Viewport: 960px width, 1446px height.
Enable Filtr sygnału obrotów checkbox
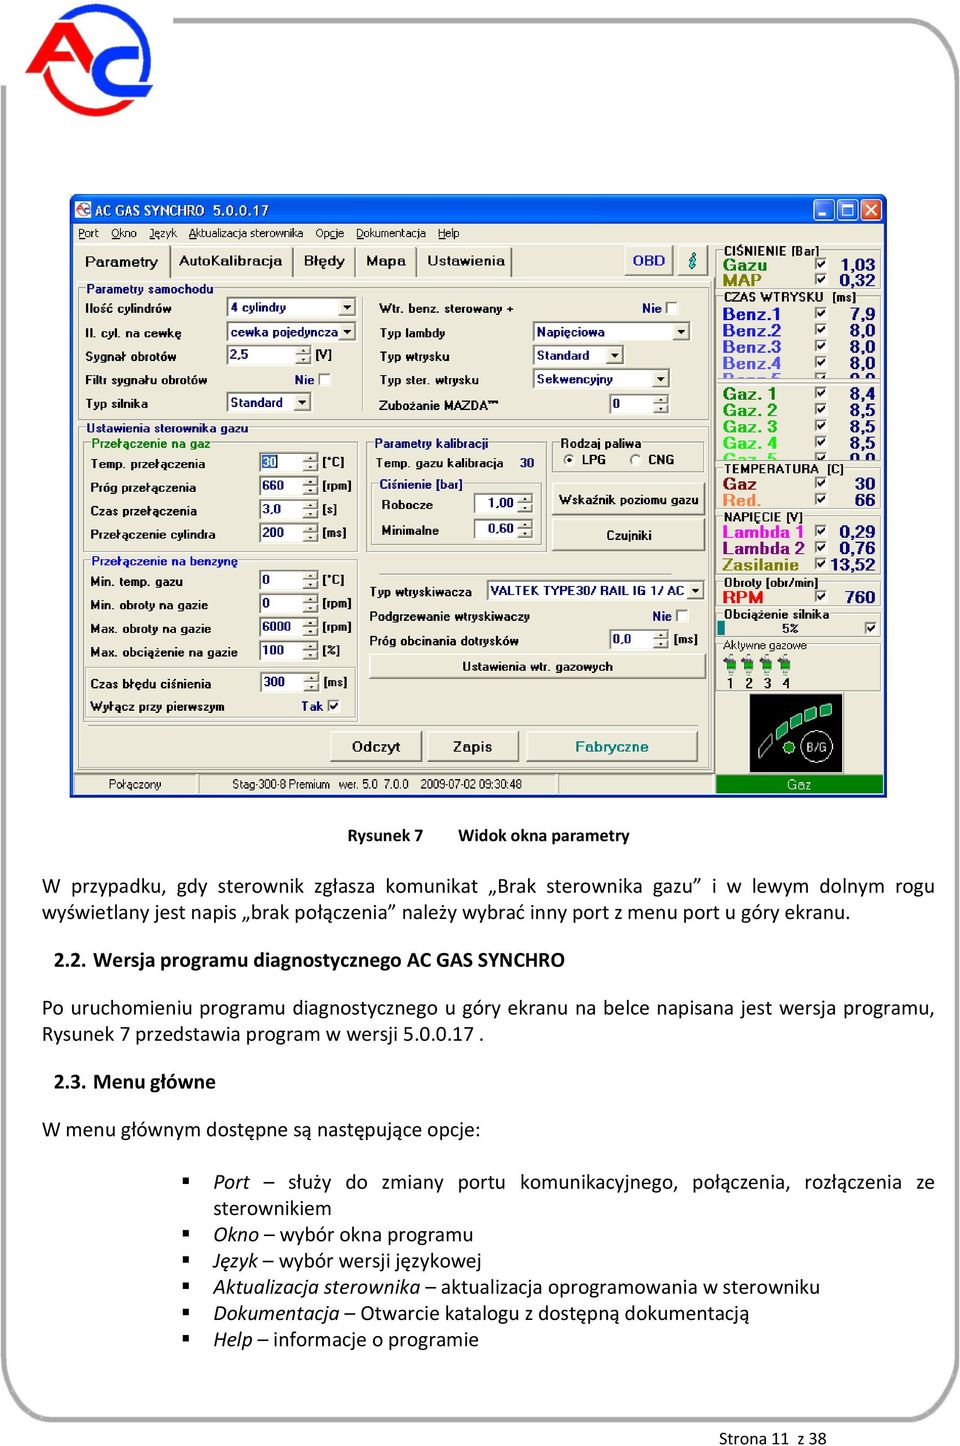tap(324, 380)
